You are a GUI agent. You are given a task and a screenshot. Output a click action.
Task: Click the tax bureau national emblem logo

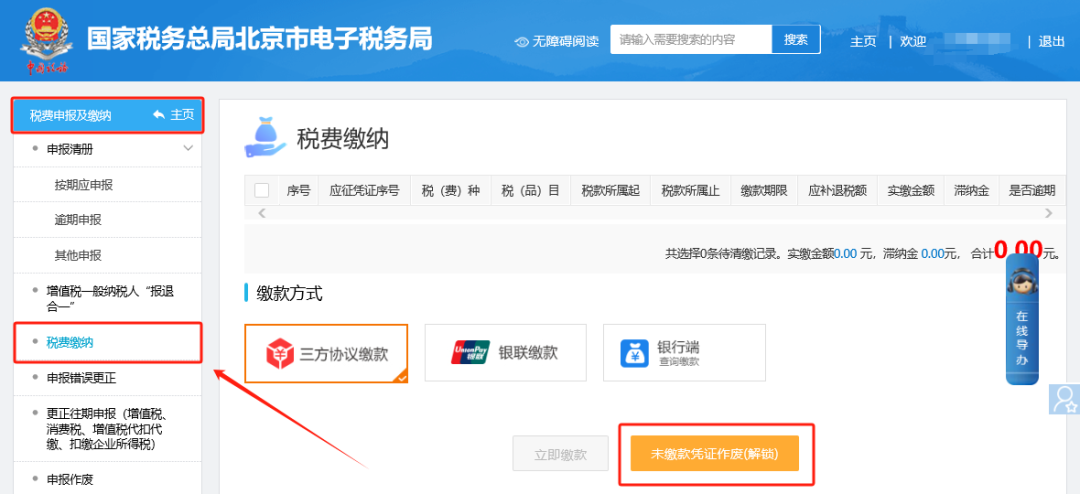point(45,42)
